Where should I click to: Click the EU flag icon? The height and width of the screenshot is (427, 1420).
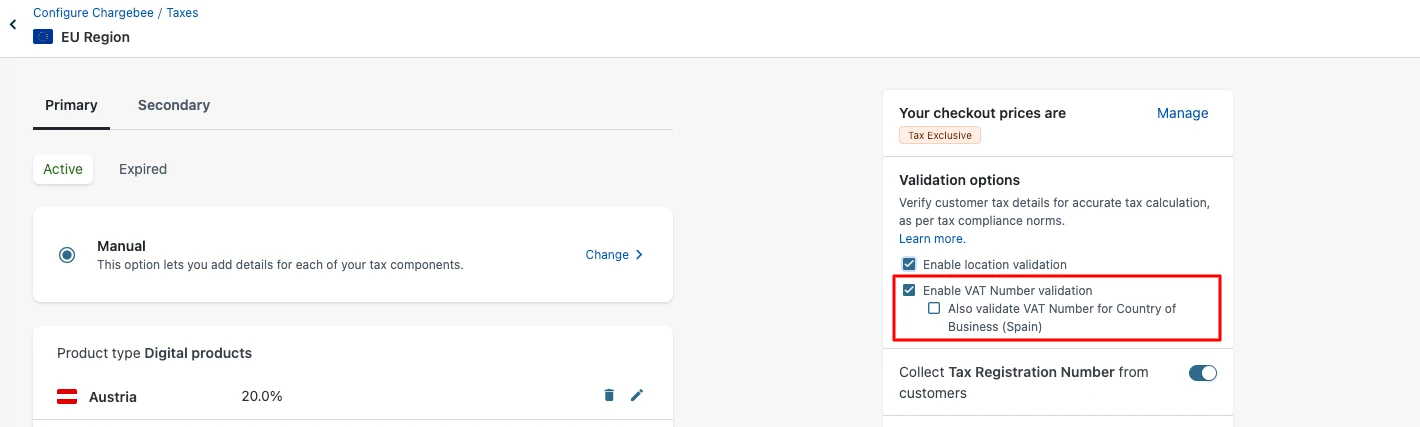[43, 37]
